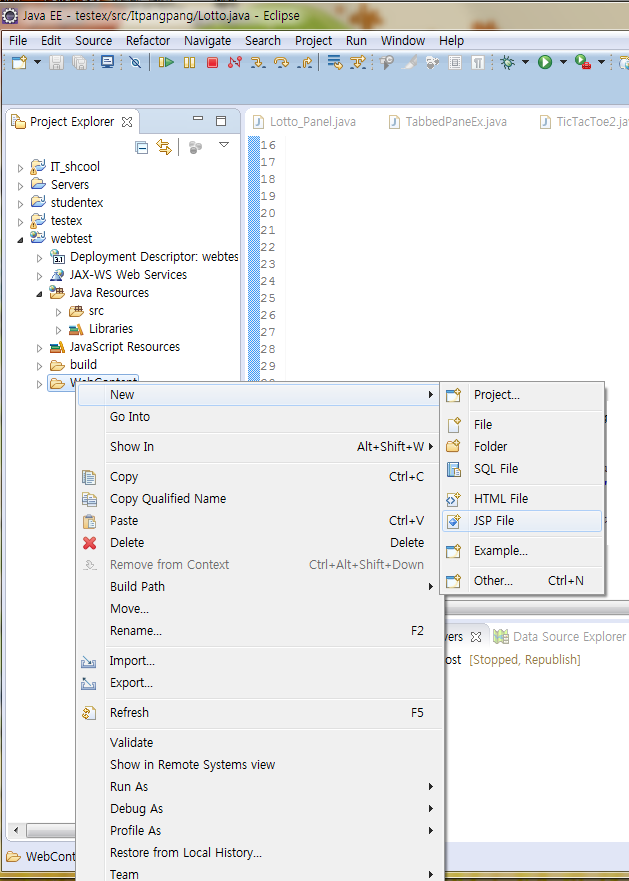Open Project Explorer View Menu triangle
629x881 pixels.
point(224,145)
